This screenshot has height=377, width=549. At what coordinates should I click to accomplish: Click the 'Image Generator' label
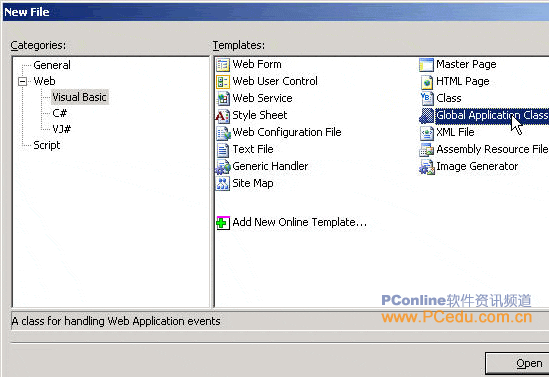477,166
